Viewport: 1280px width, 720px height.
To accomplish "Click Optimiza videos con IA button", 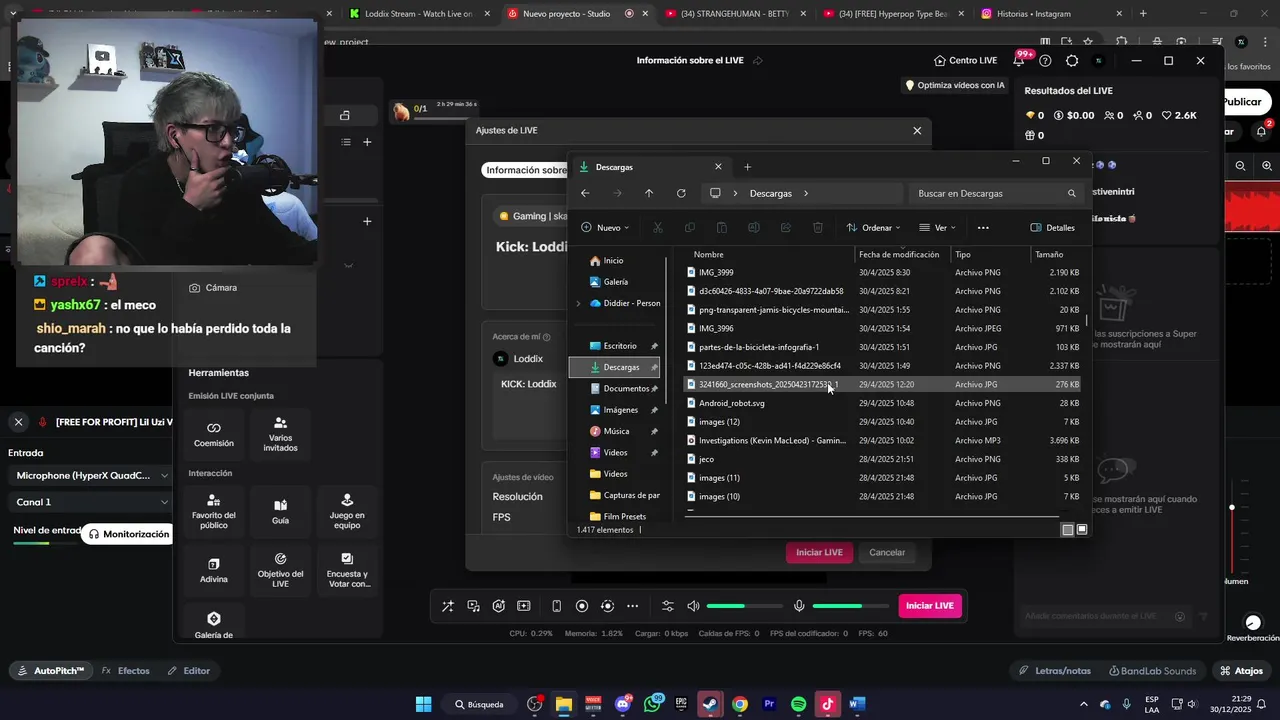I will tap(954, 85).
